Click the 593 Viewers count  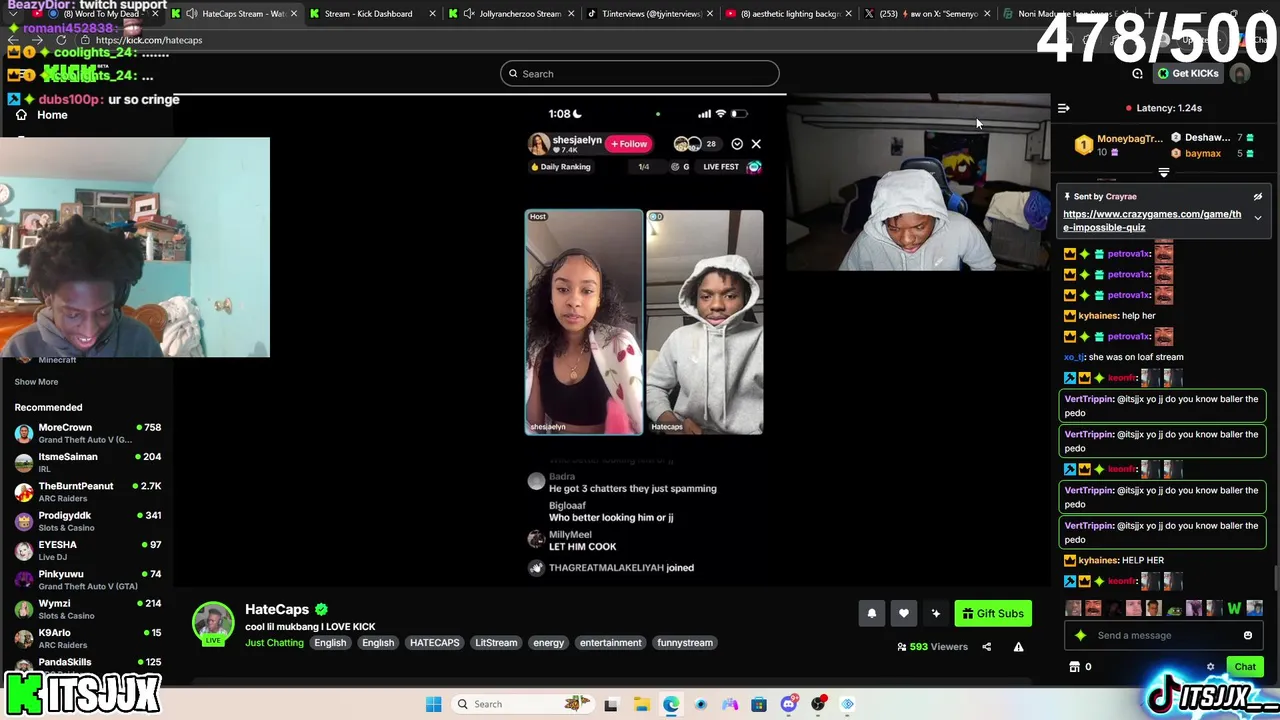click(932, 647)
